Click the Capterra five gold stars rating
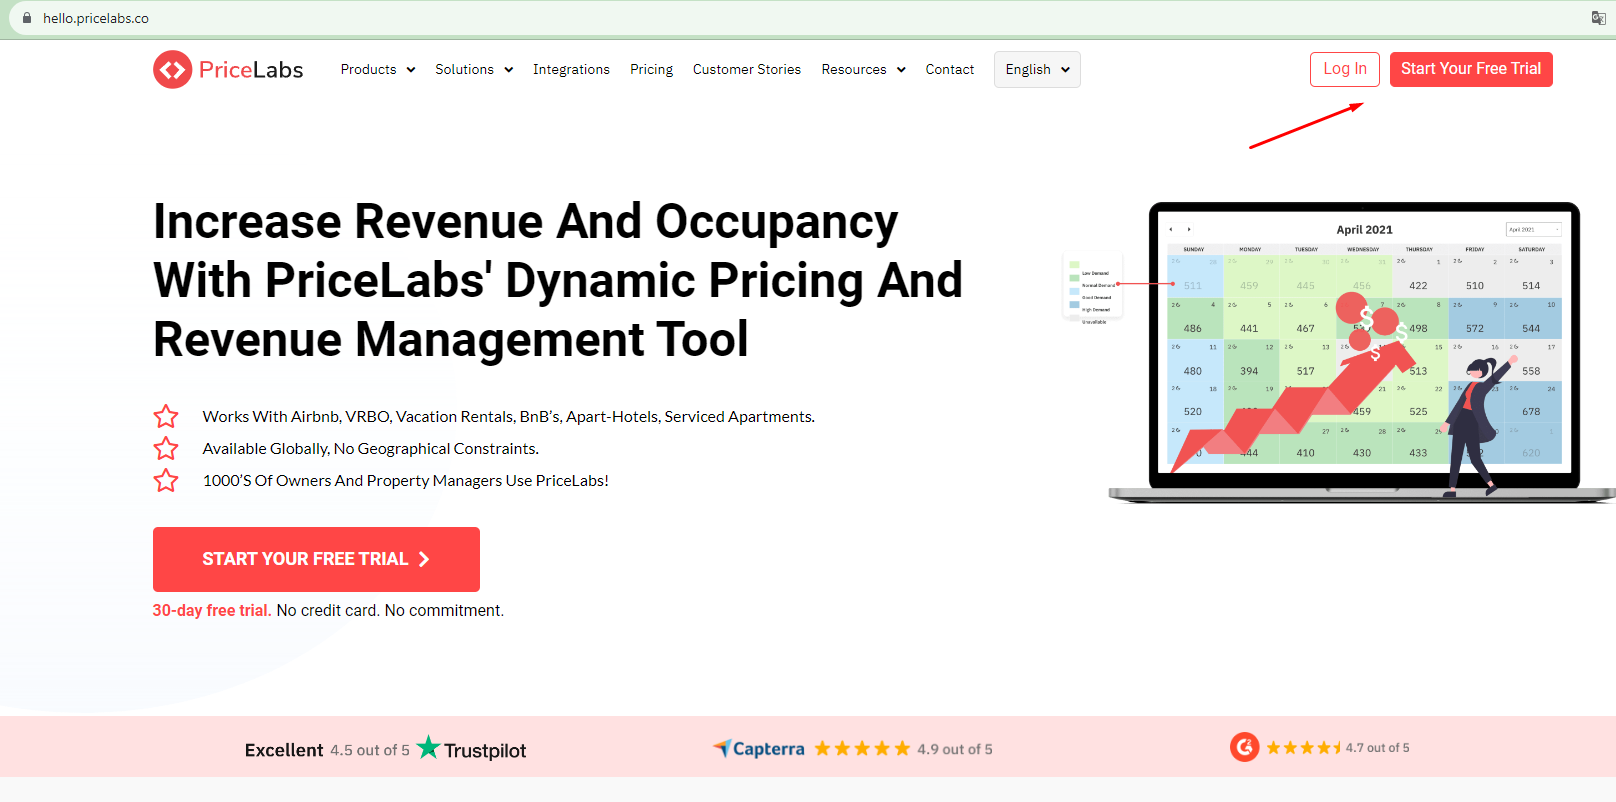This screenshot has width=1616, height=802. tap(862, 748)
